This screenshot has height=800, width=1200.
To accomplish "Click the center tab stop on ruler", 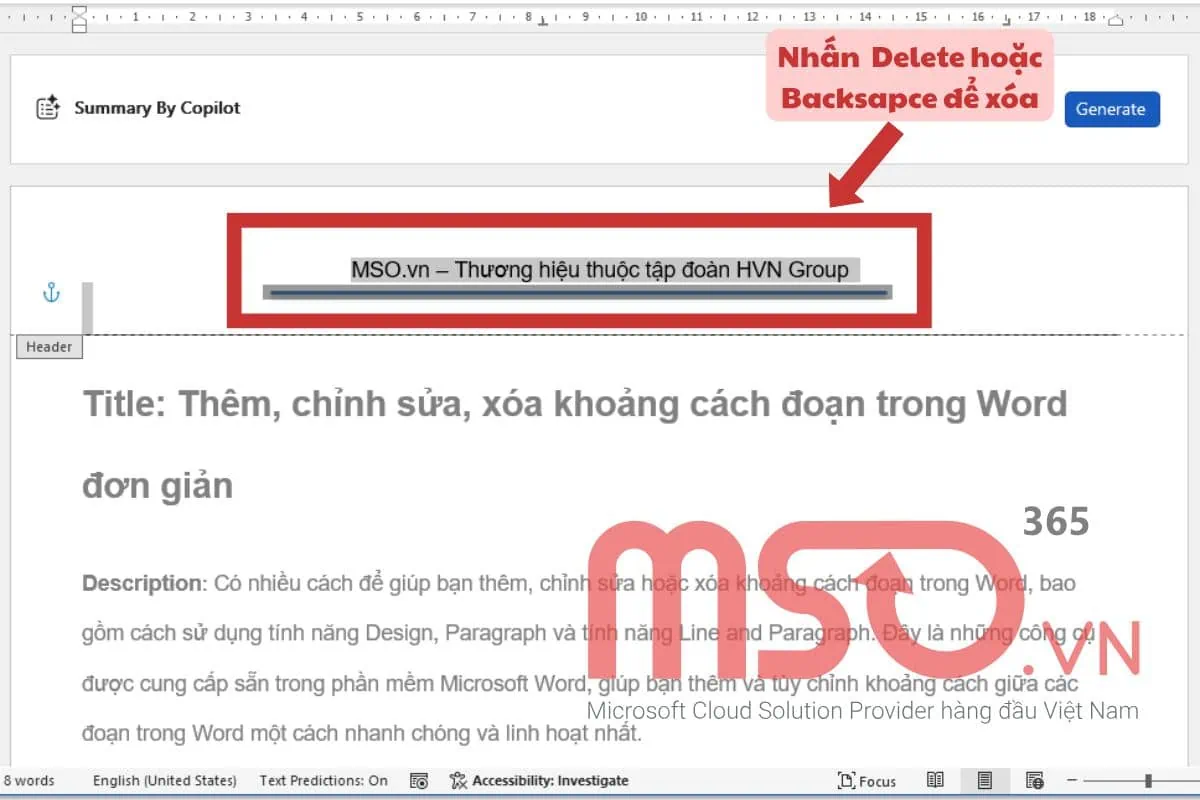I will [x=542, y=20].
